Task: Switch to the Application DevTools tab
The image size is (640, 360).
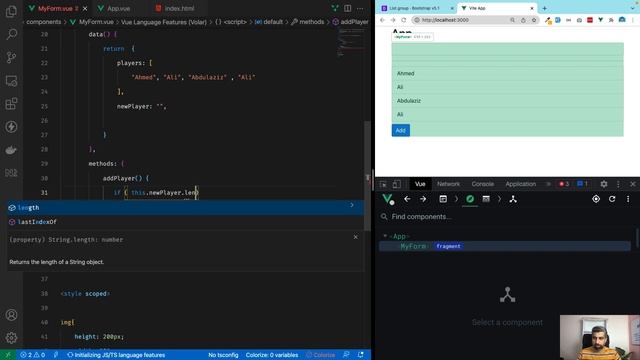Action: 520,184
